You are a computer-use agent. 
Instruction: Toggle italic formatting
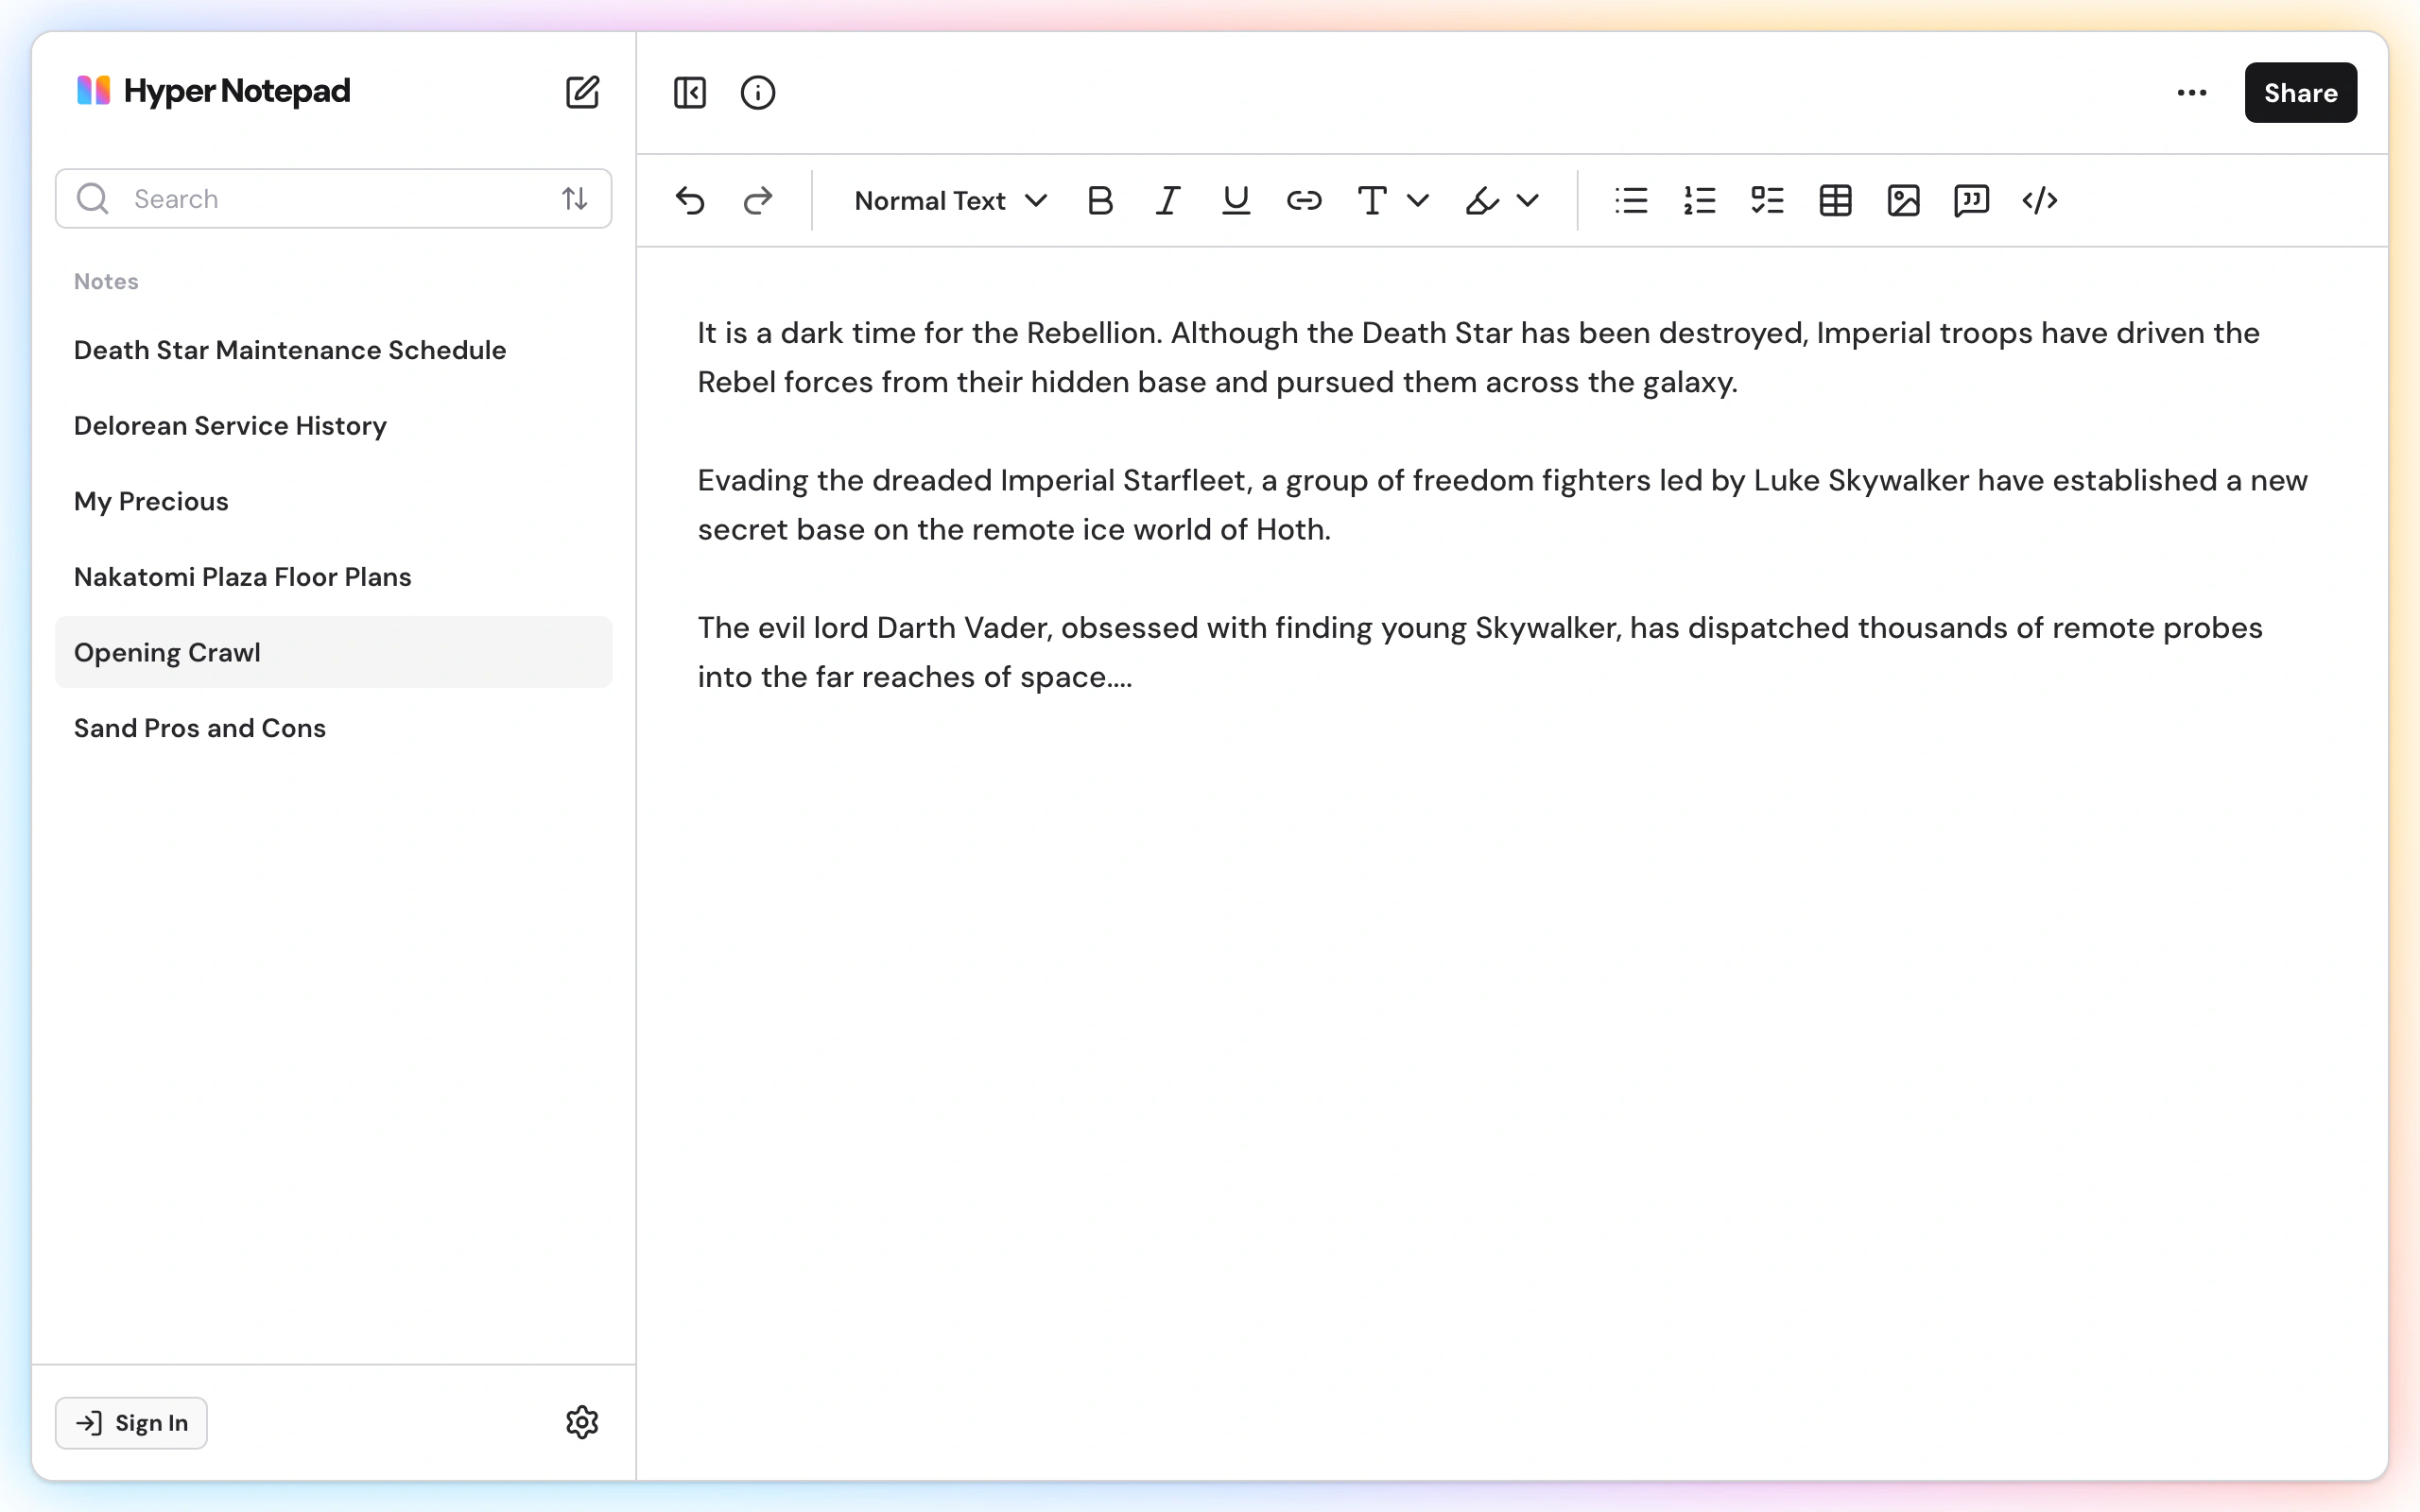(1168, 200)
